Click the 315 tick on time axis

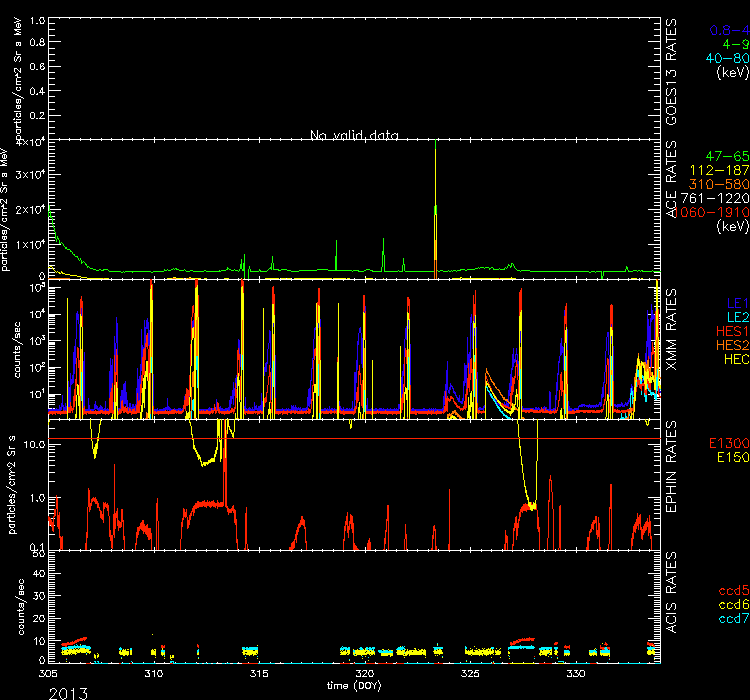(x=259, y=675)
